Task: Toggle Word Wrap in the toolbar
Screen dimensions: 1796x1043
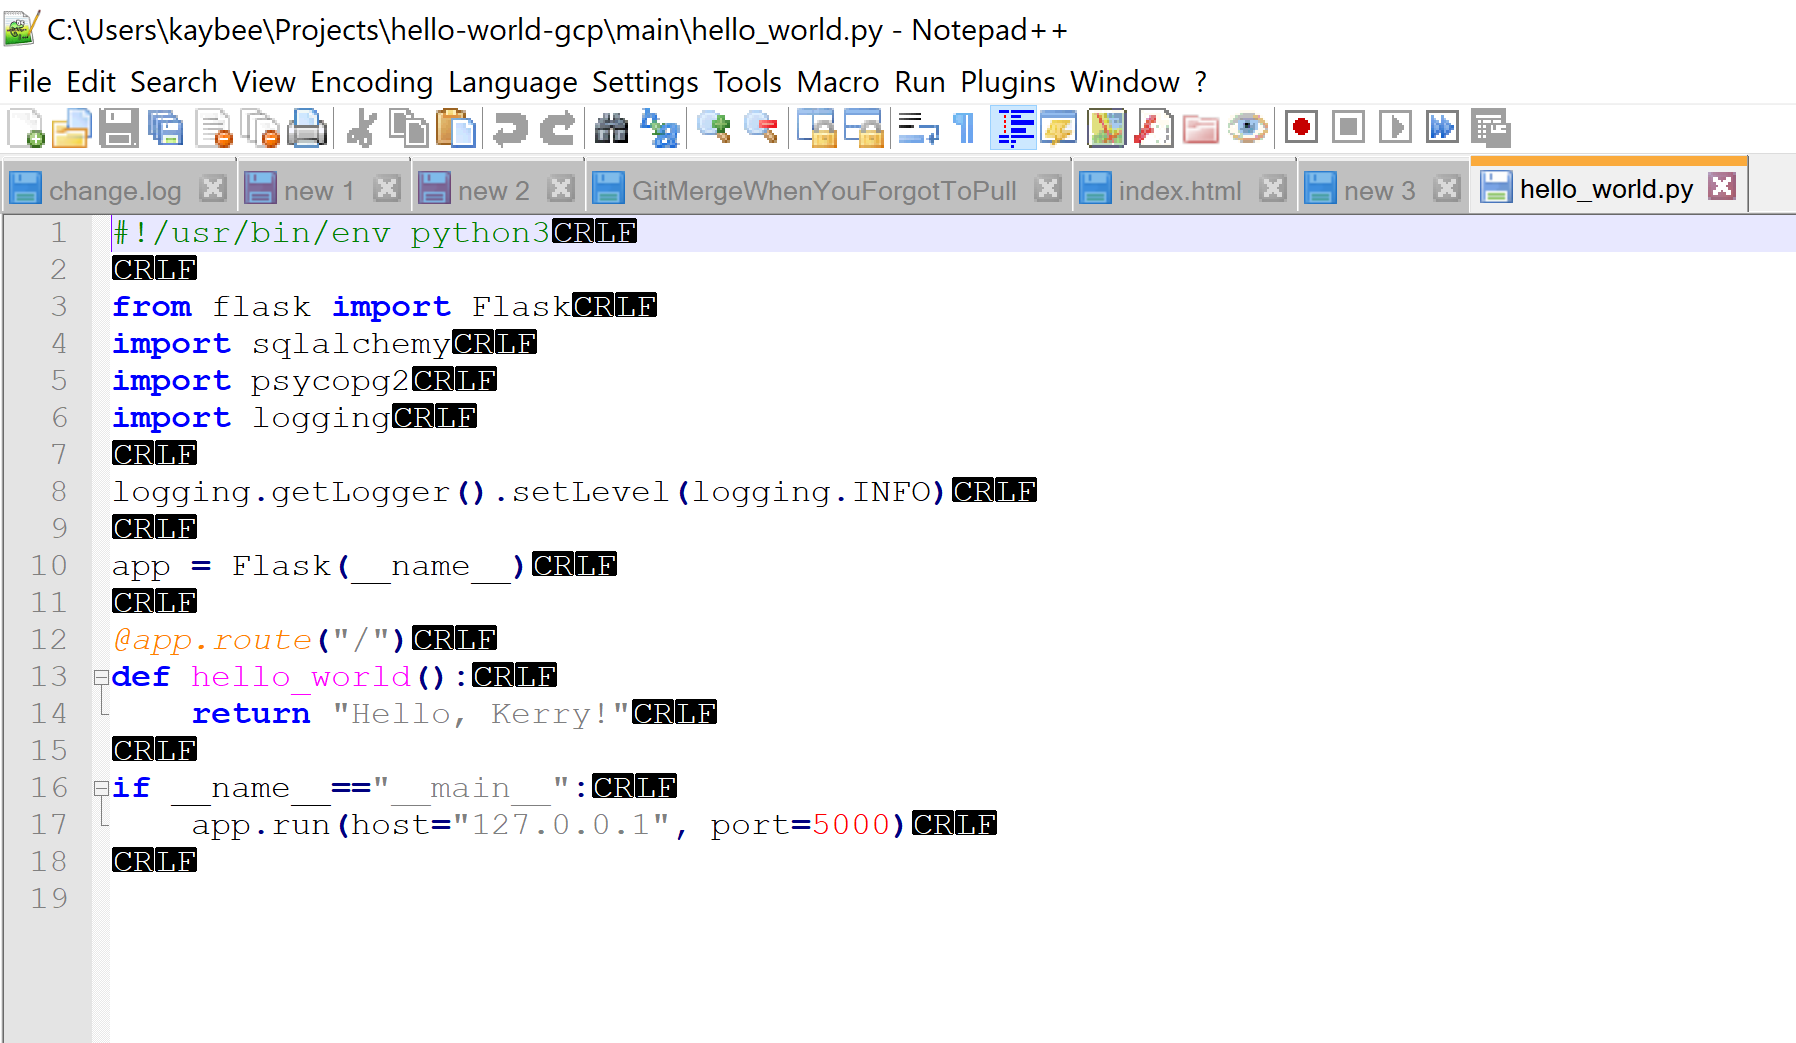Action: pyautogui.click(x=917, y=129)
